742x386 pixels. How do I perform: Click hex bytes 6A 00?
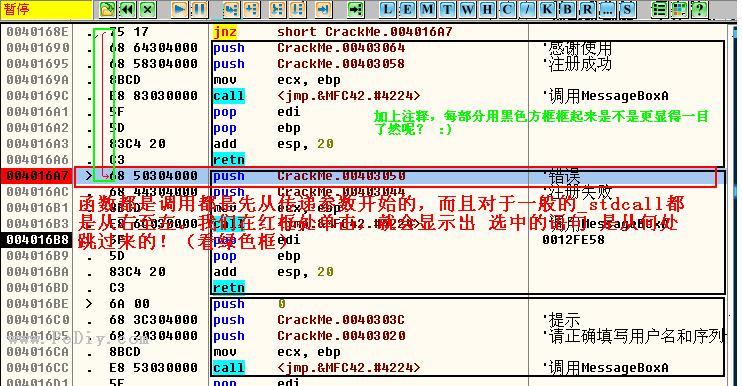pyautogui.click(x=129, y=304)
